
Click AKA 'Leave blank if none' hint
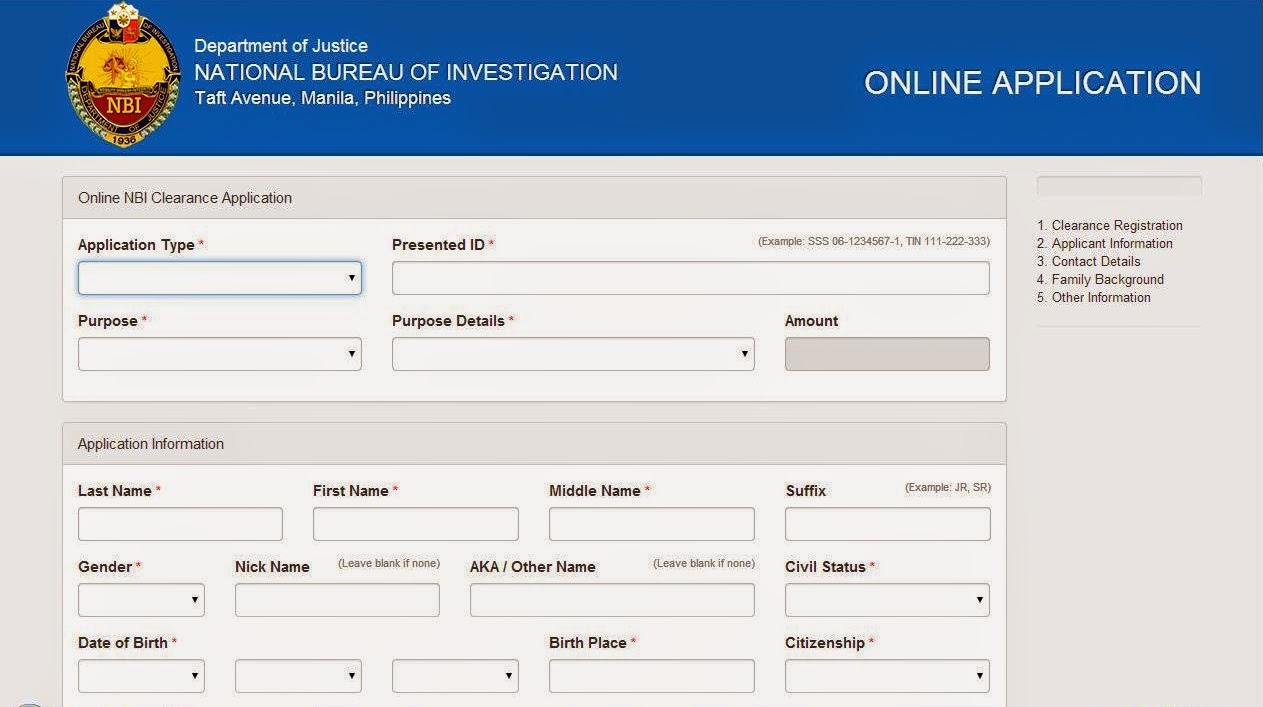coord(704,564)
